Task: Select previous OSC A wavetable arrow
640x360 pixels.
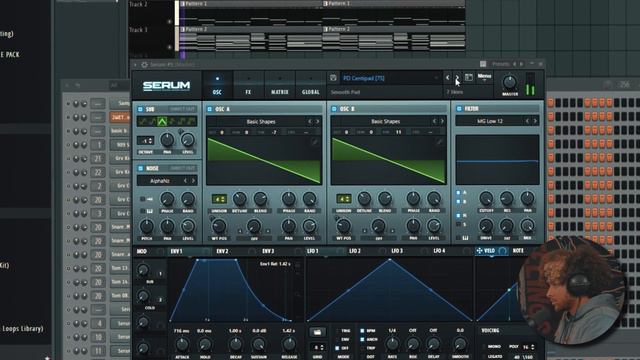Action: [310, 121]
